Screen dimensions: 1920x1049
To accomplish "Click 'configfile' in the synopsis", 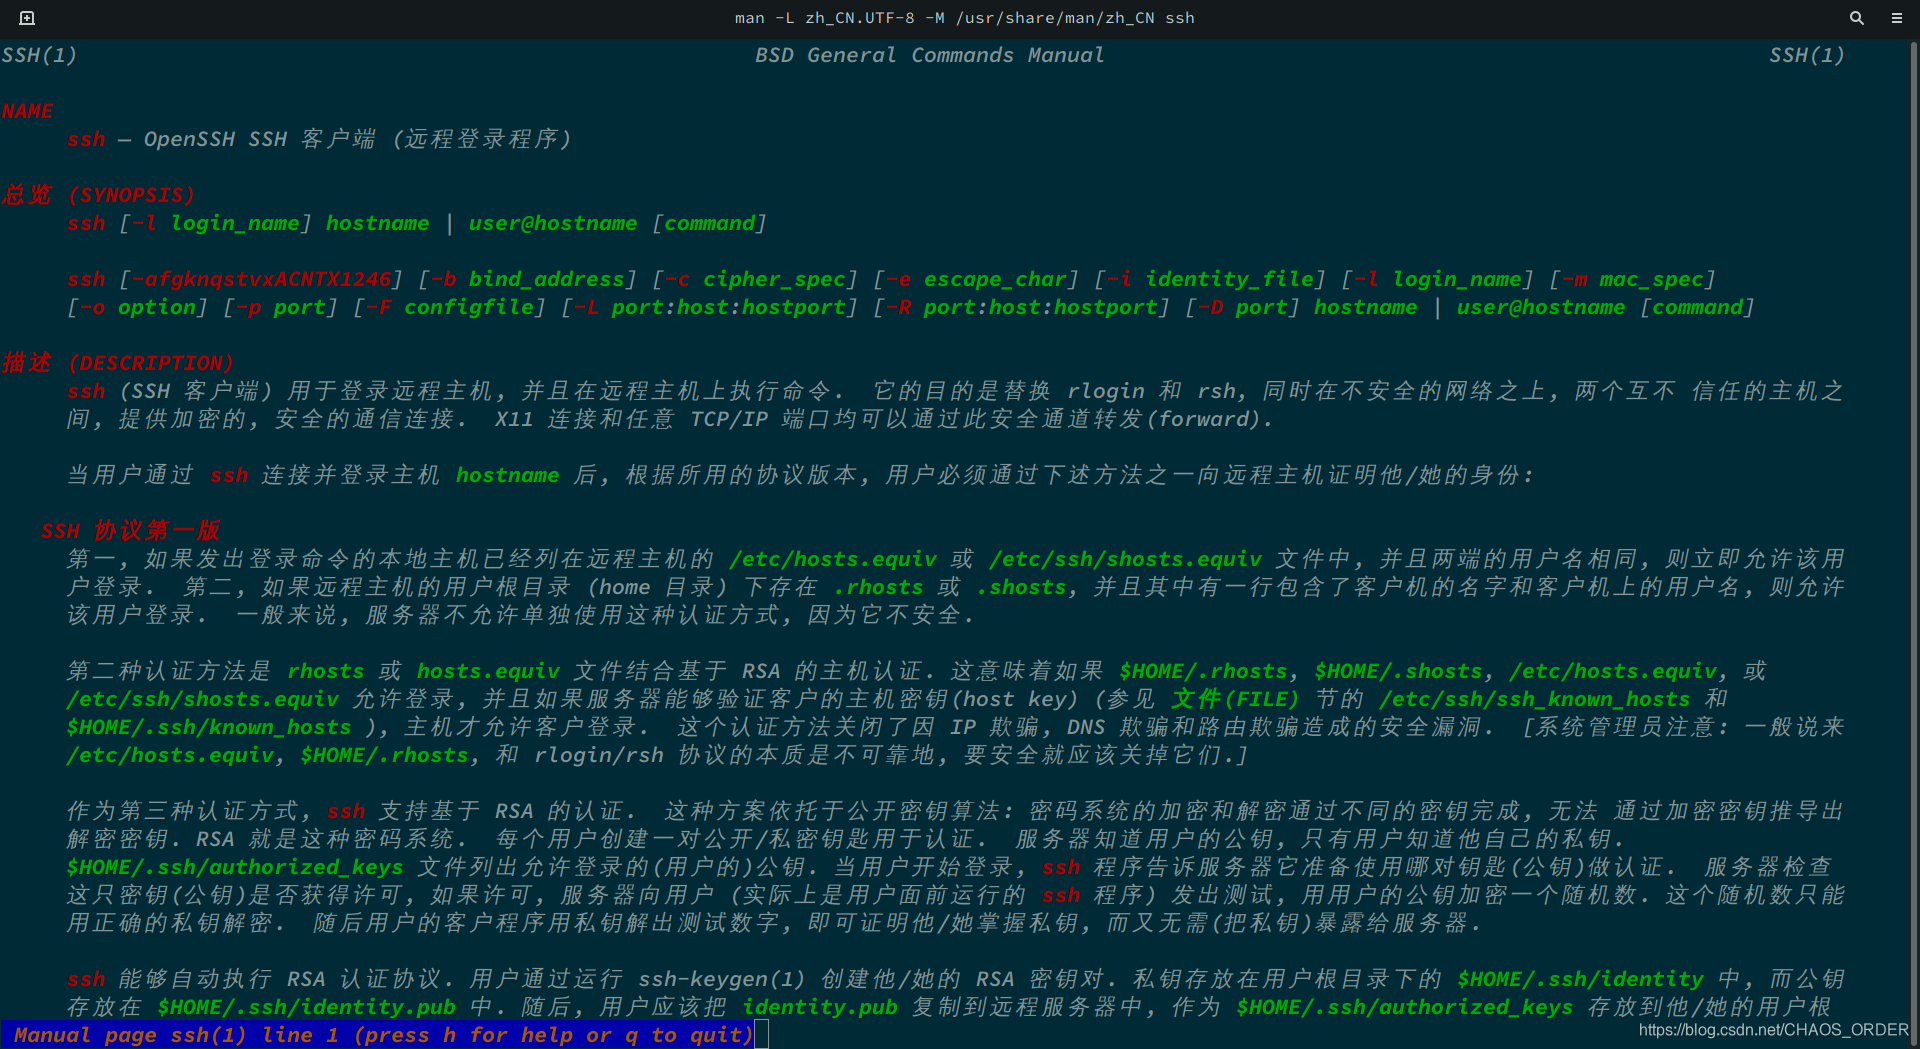I will pyautogui.click(x=469, y=307).
